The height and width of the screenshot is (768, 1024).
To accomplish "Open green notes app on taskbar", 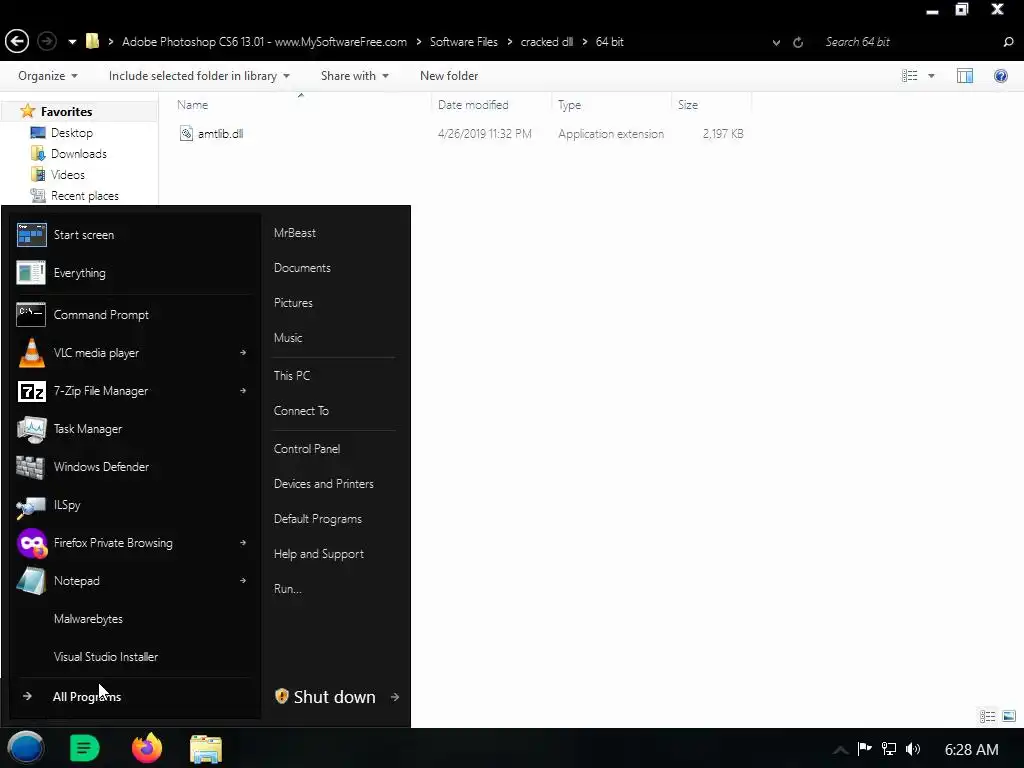I will [84, 748].
